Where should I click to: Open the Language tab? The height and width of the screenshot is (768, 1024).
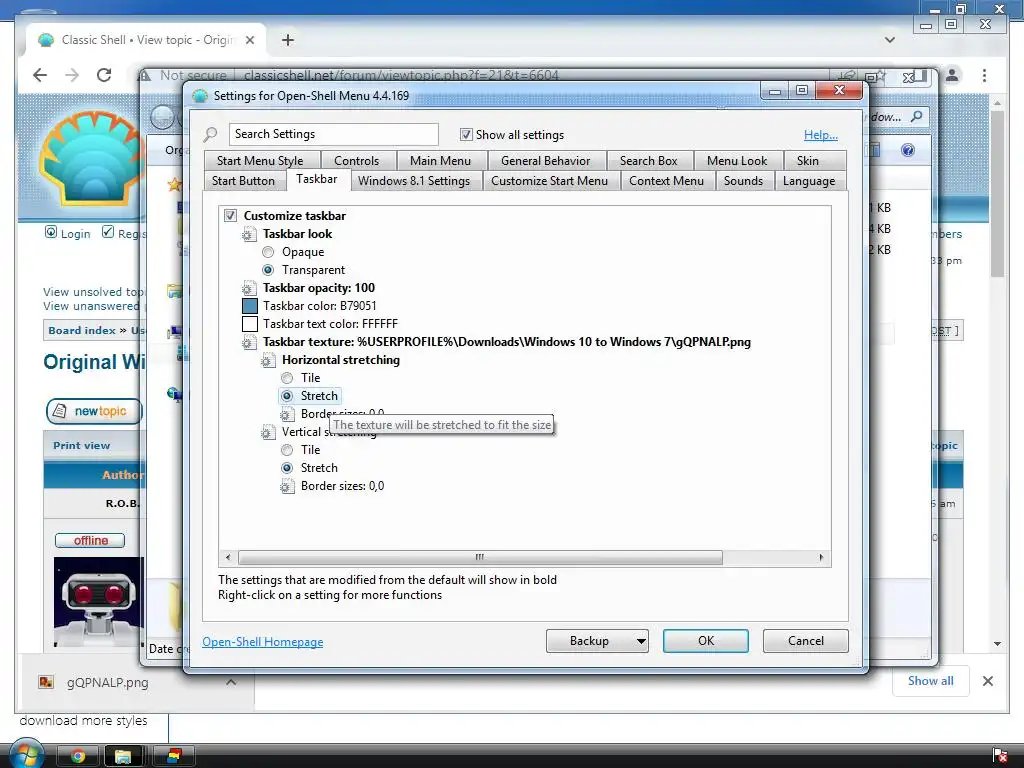[x=809, y=181]
